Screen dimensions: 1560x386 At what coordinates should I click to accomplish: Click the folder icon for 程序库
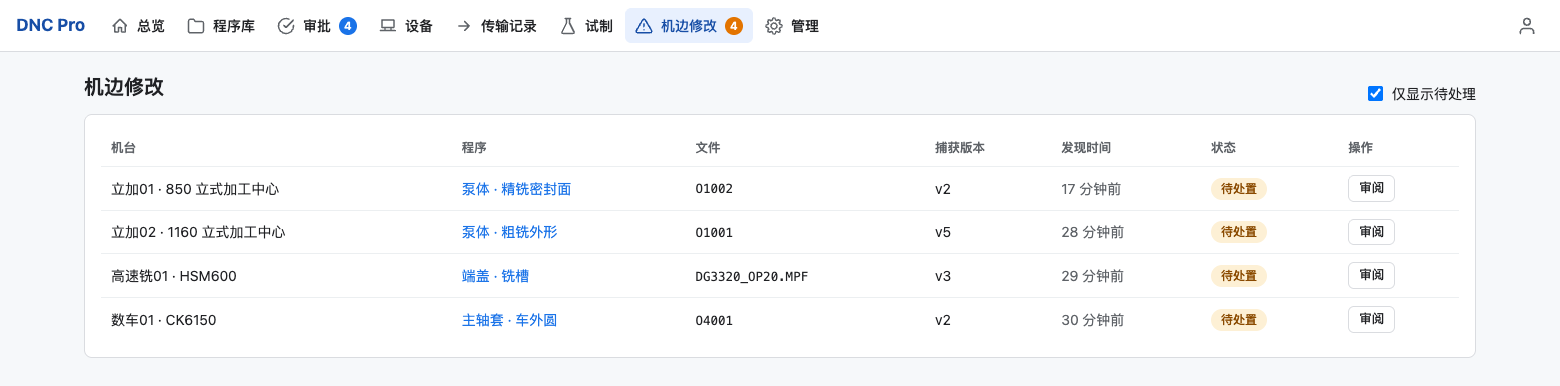point(196,26)
